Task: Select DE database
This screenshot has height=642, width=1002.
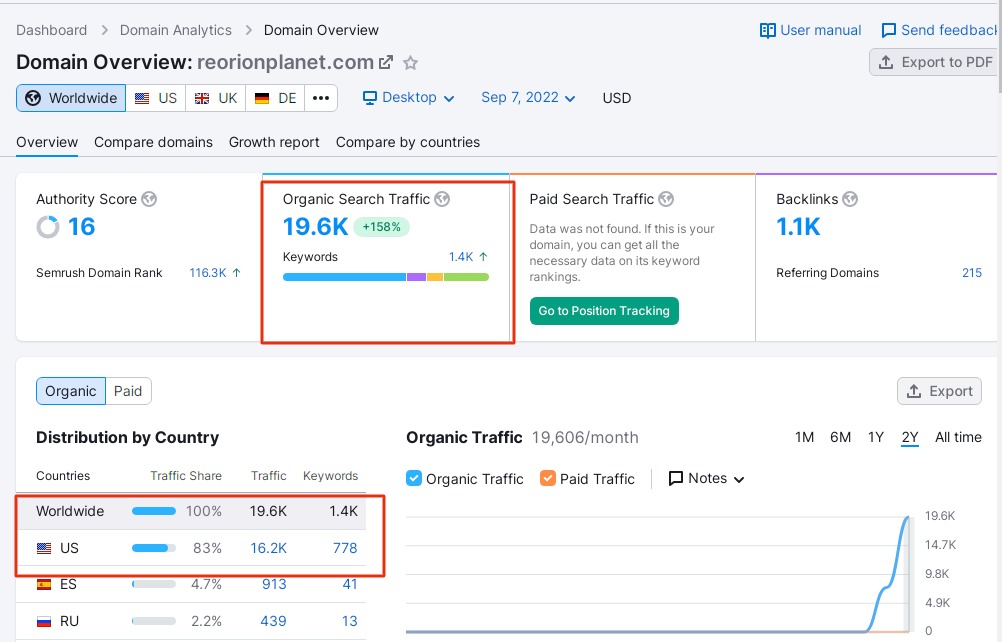Action: coord(275,98)
